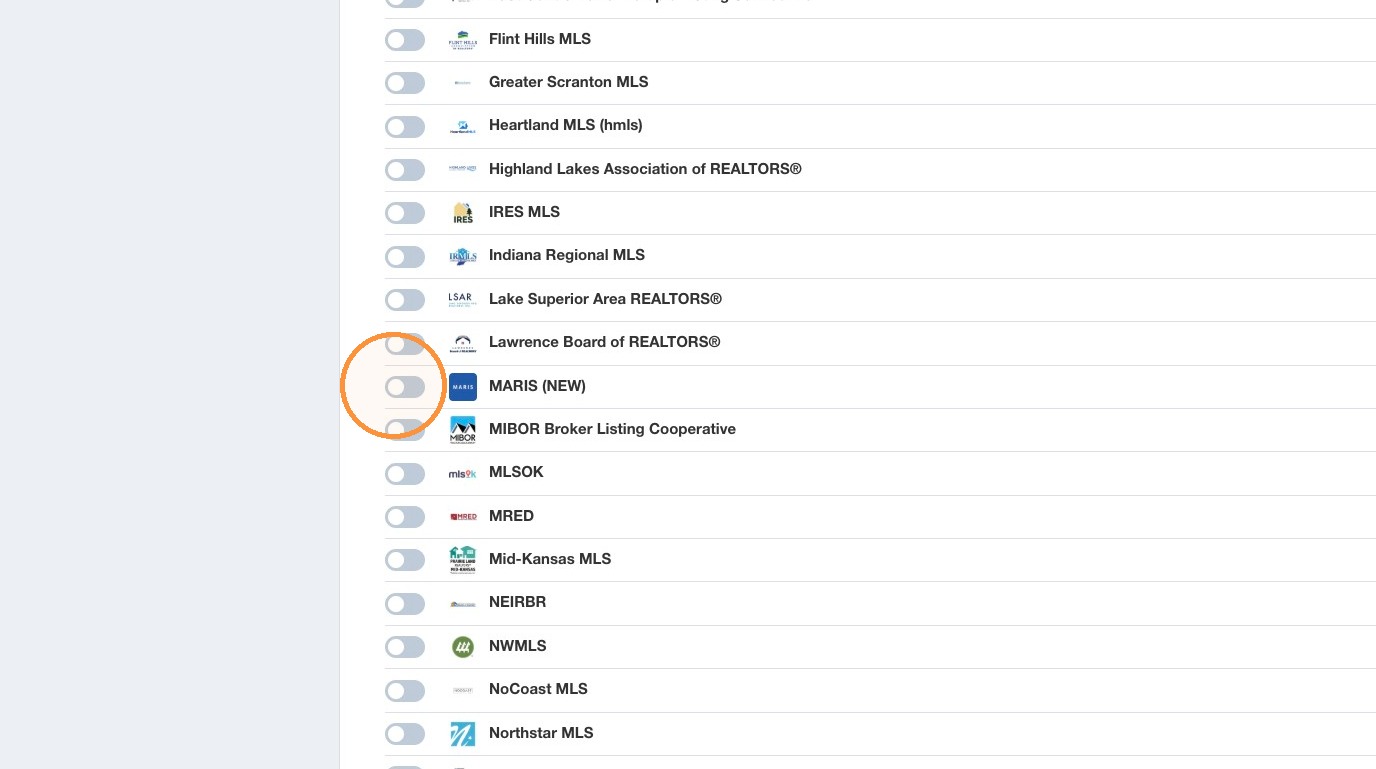Viewport: 1376px width, 769px height.
Task: Enable the NWMLS toggle
Action: (405, 647)
